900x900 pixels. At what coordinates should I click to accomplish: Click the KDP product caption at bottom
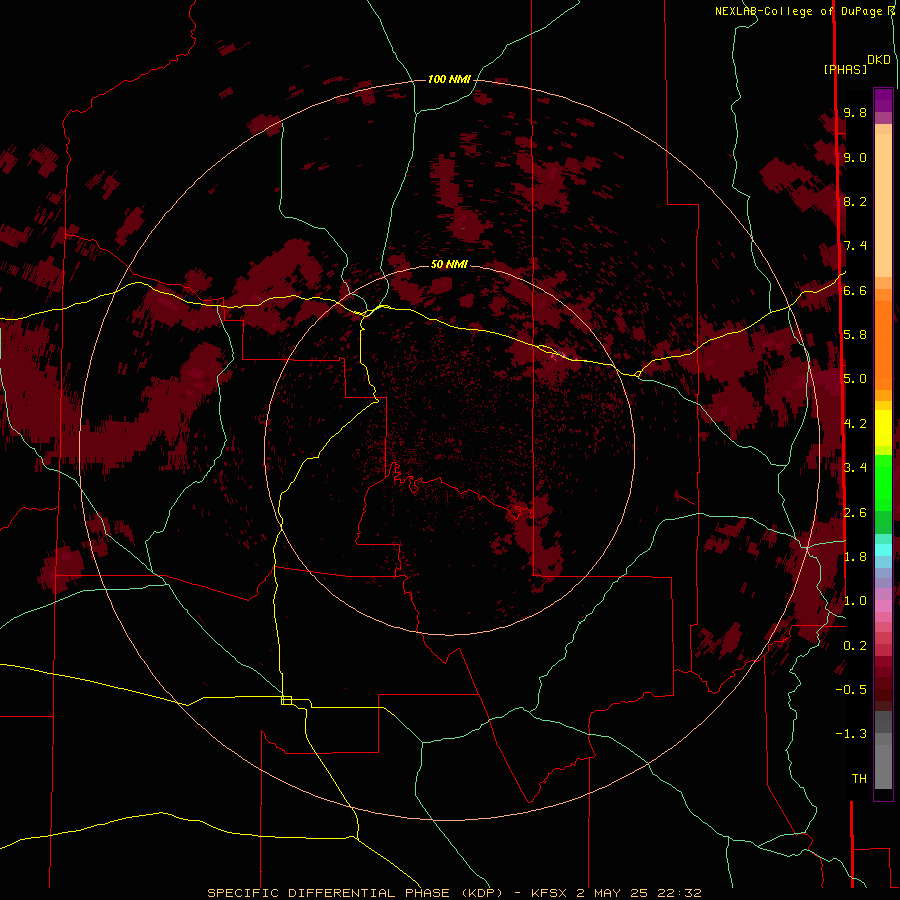(454, 893)
